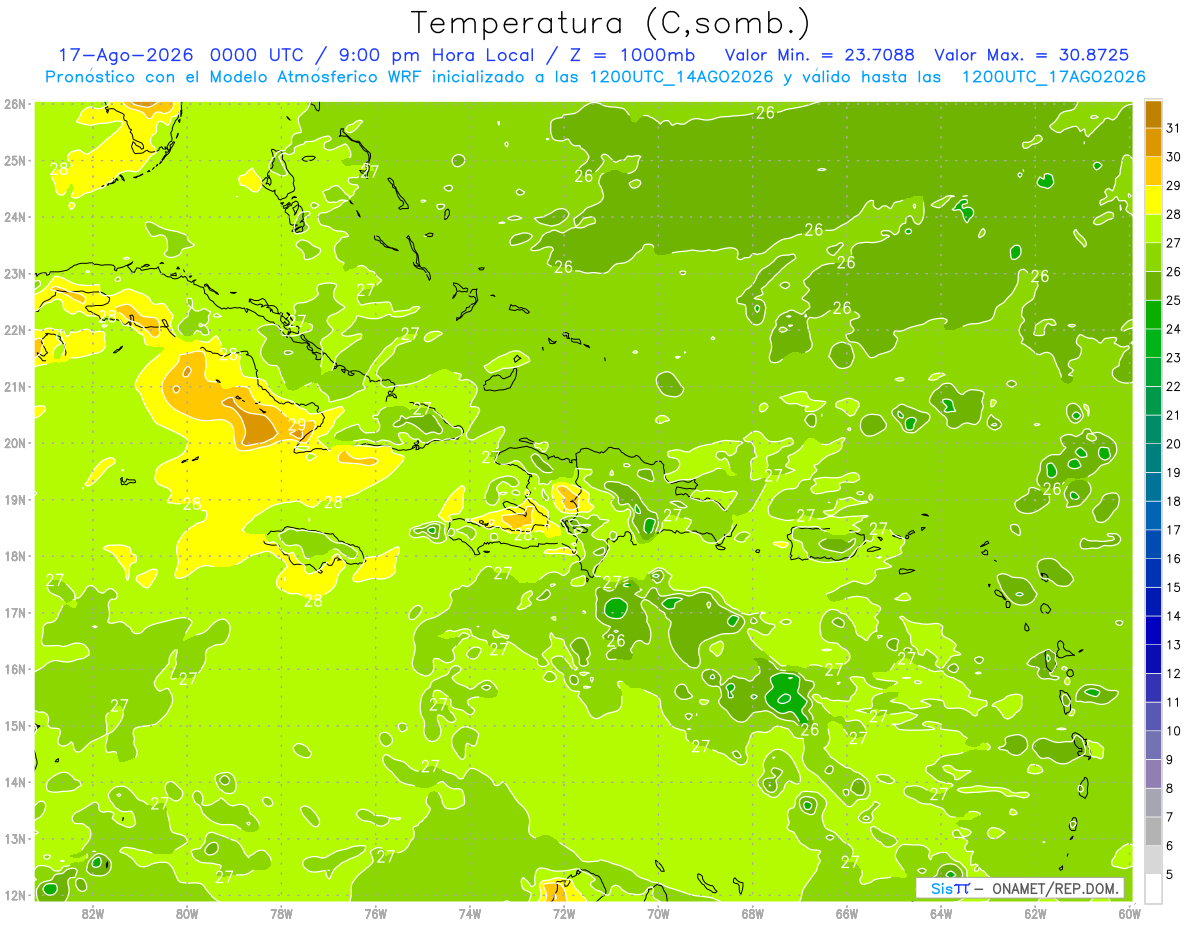This screenshot has width=1200, height=927.
Task: Click the '72W' longitude axis label
Action: click(564, 913)
